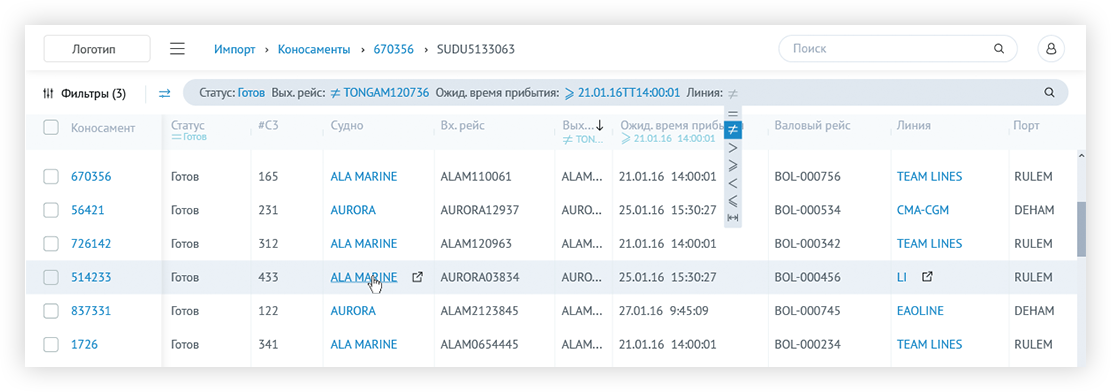Click cell ALAM2123845
The width and height of the screenshot is (1111, 392).
(x=479, y=311)
